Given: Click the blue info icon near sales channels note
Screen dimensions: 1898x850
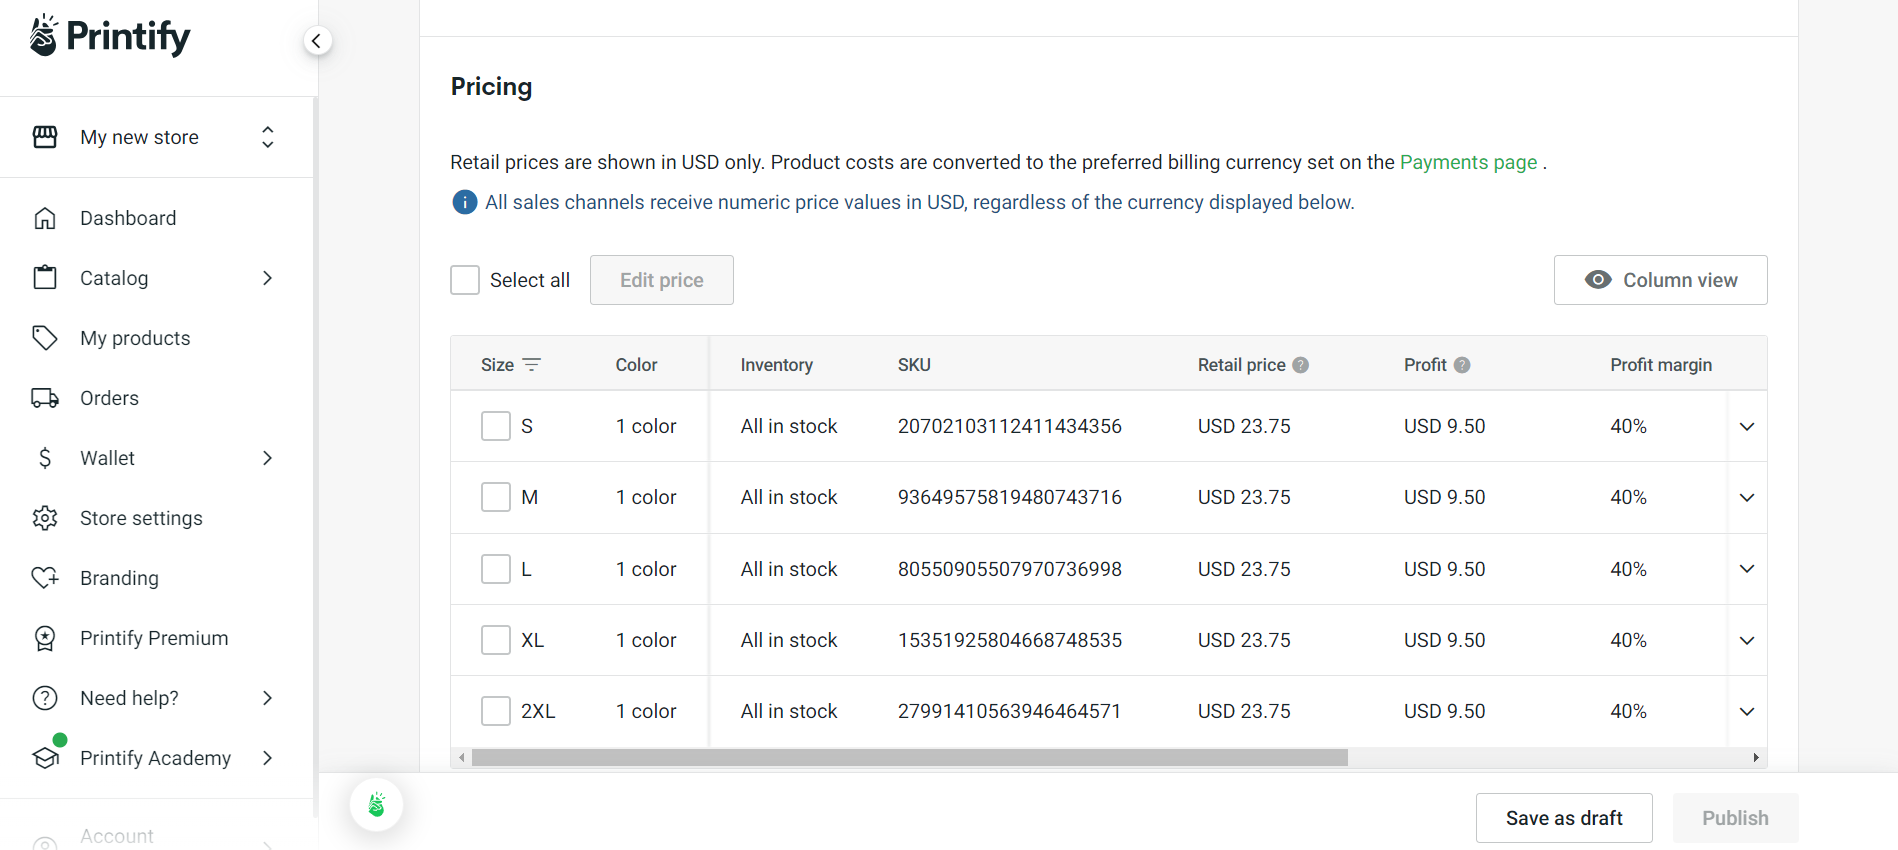Looking at the screenshot, I should coord(465,202).
